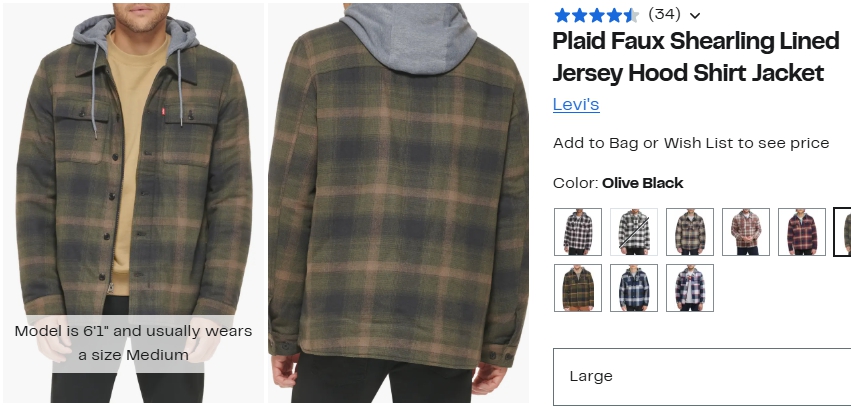The width and height of the screenshot is (851, 406).
Task: Choose the tan and navy plaid swatch
Action: (689, 232)
